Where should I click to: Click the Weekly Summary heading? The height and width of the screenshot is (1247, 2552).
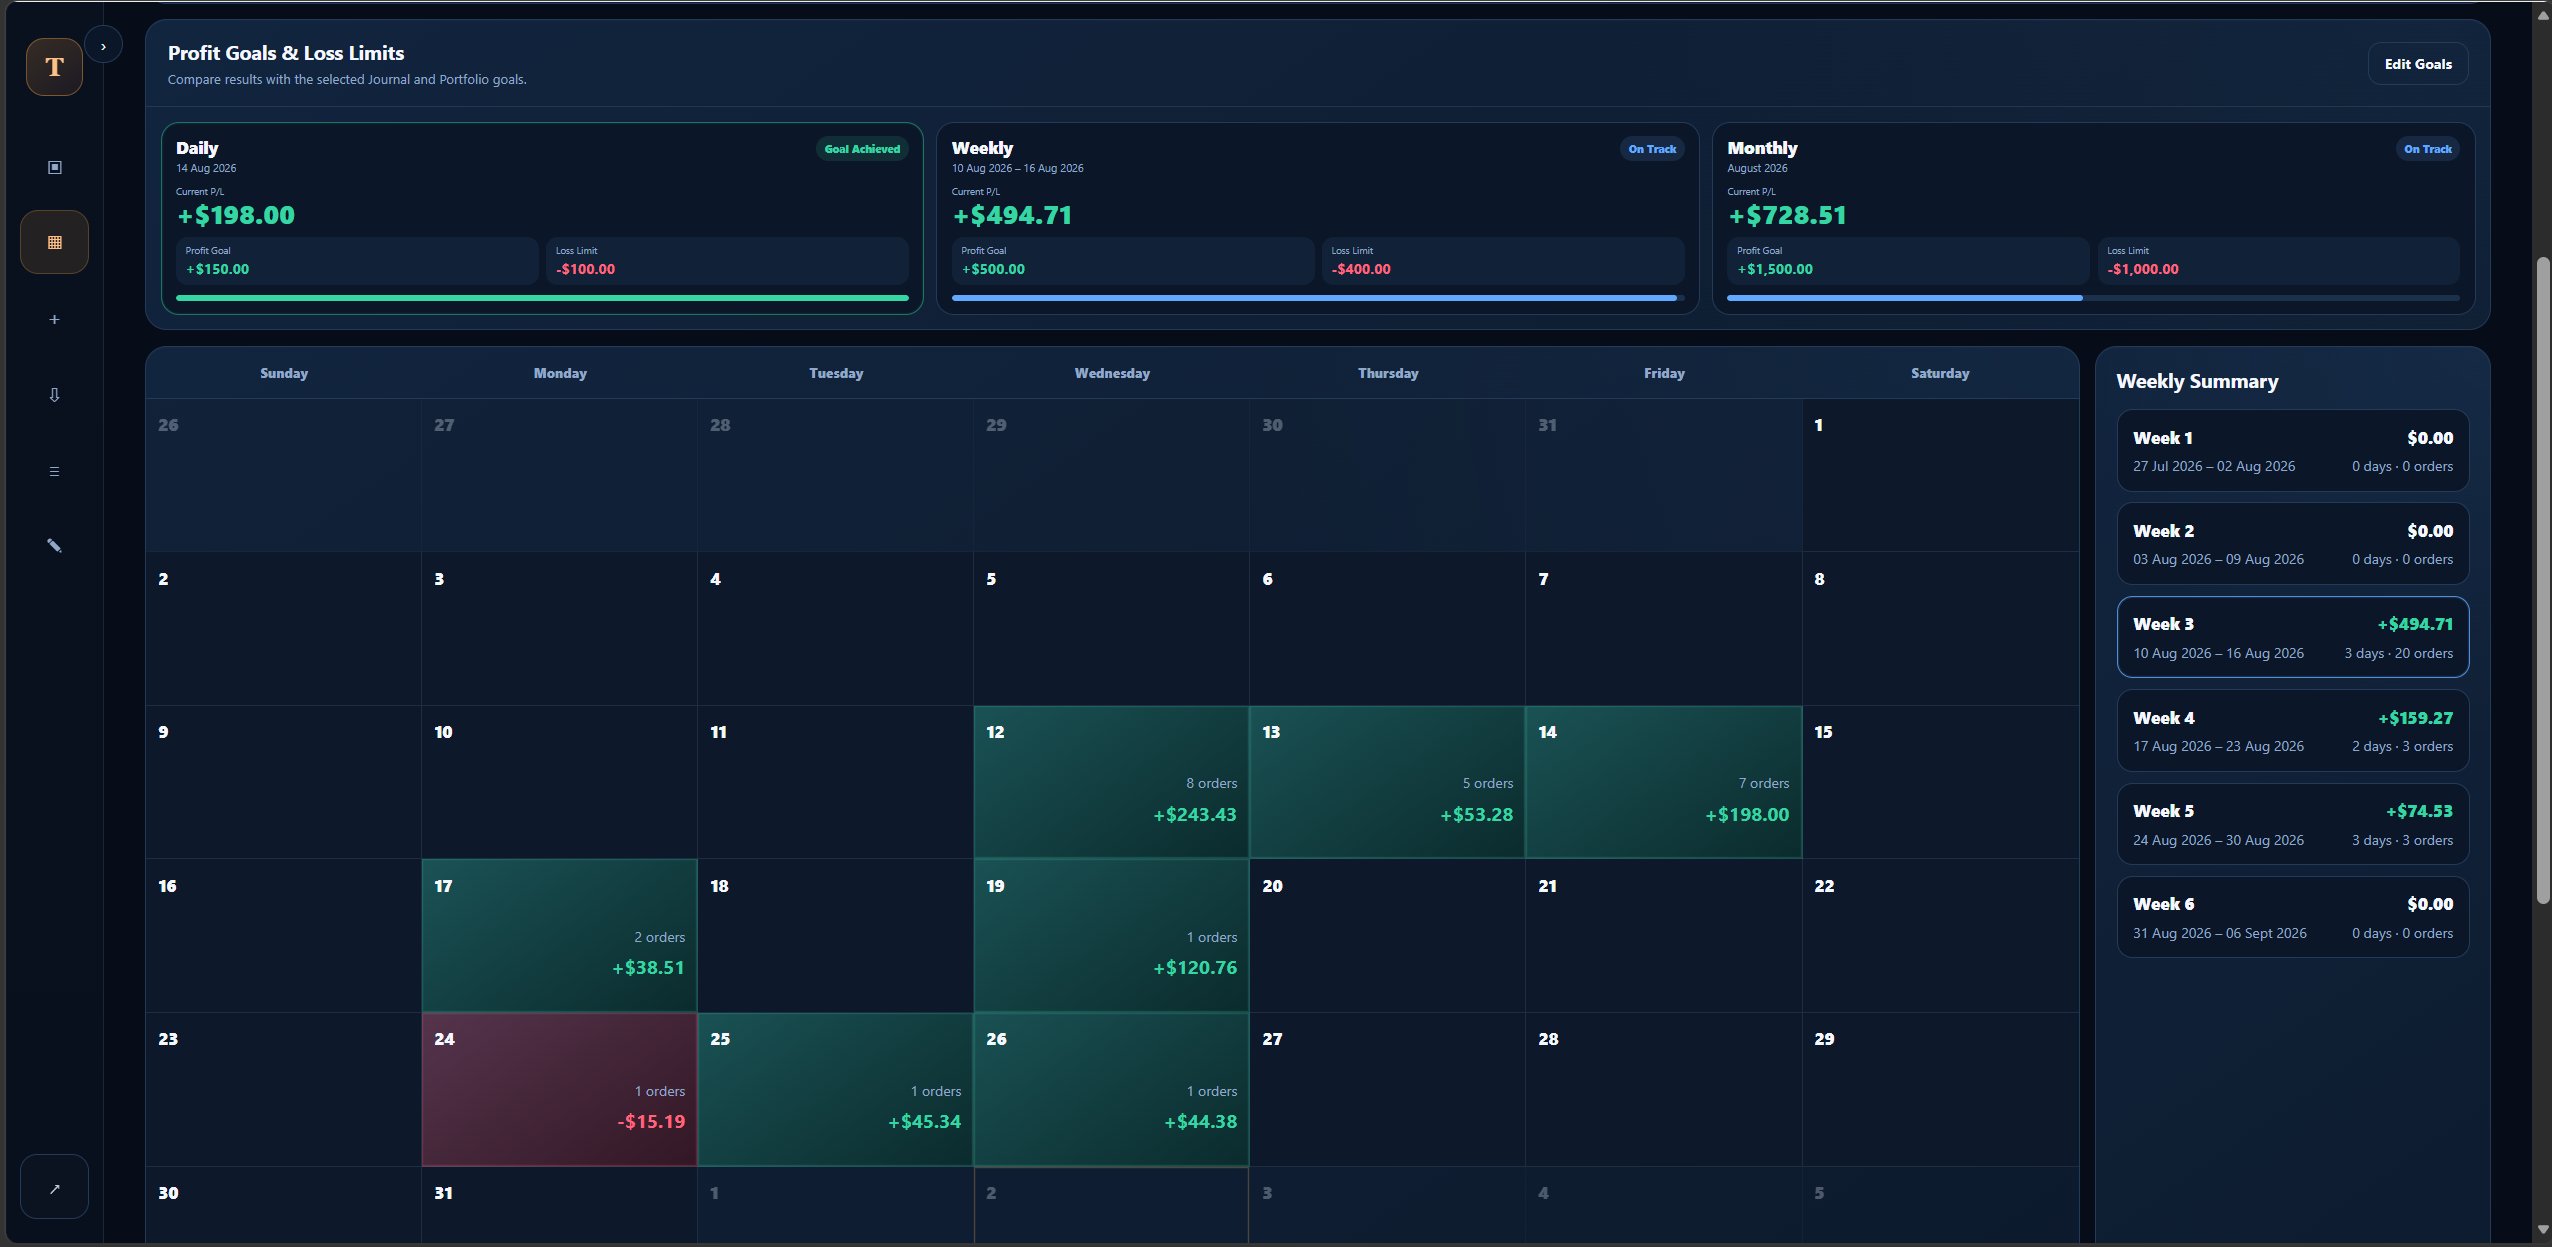2197,381
